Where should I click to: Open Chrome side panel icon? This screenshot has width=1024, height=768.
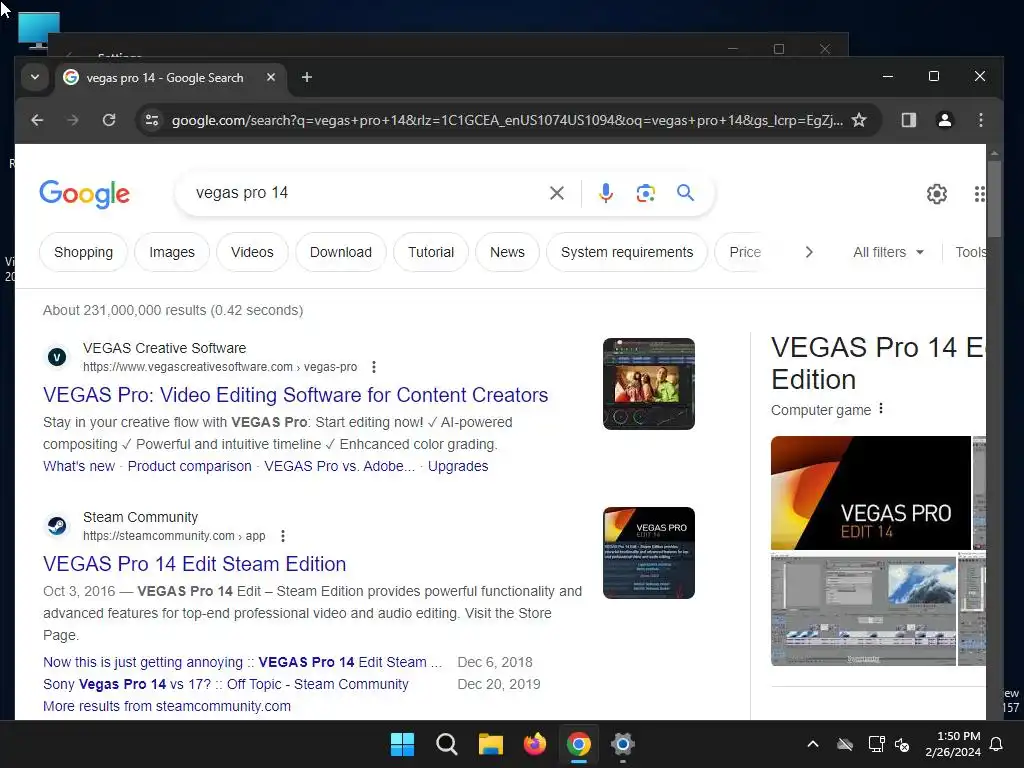click(908, 120)
